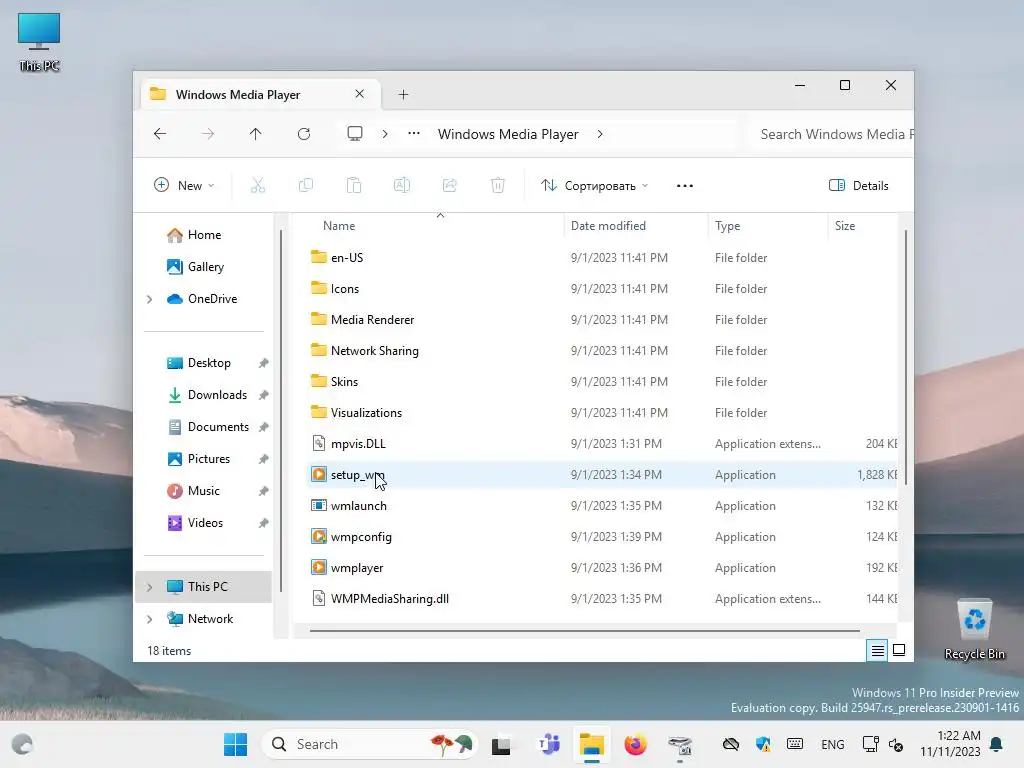Click the Delete trash icon
Image resolution: width=1024 pixels, height=768 pixels.
(x=498, y=185)
